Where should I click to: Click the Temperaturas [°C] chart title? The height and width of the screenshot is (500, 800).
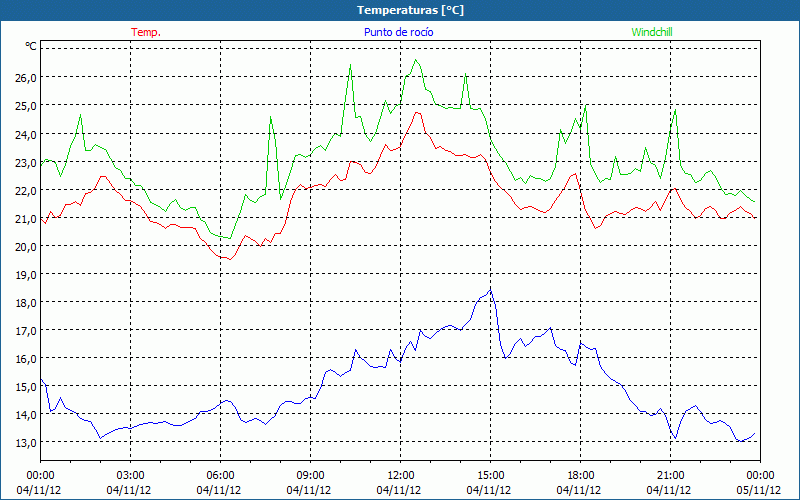(x=400, y=10)
